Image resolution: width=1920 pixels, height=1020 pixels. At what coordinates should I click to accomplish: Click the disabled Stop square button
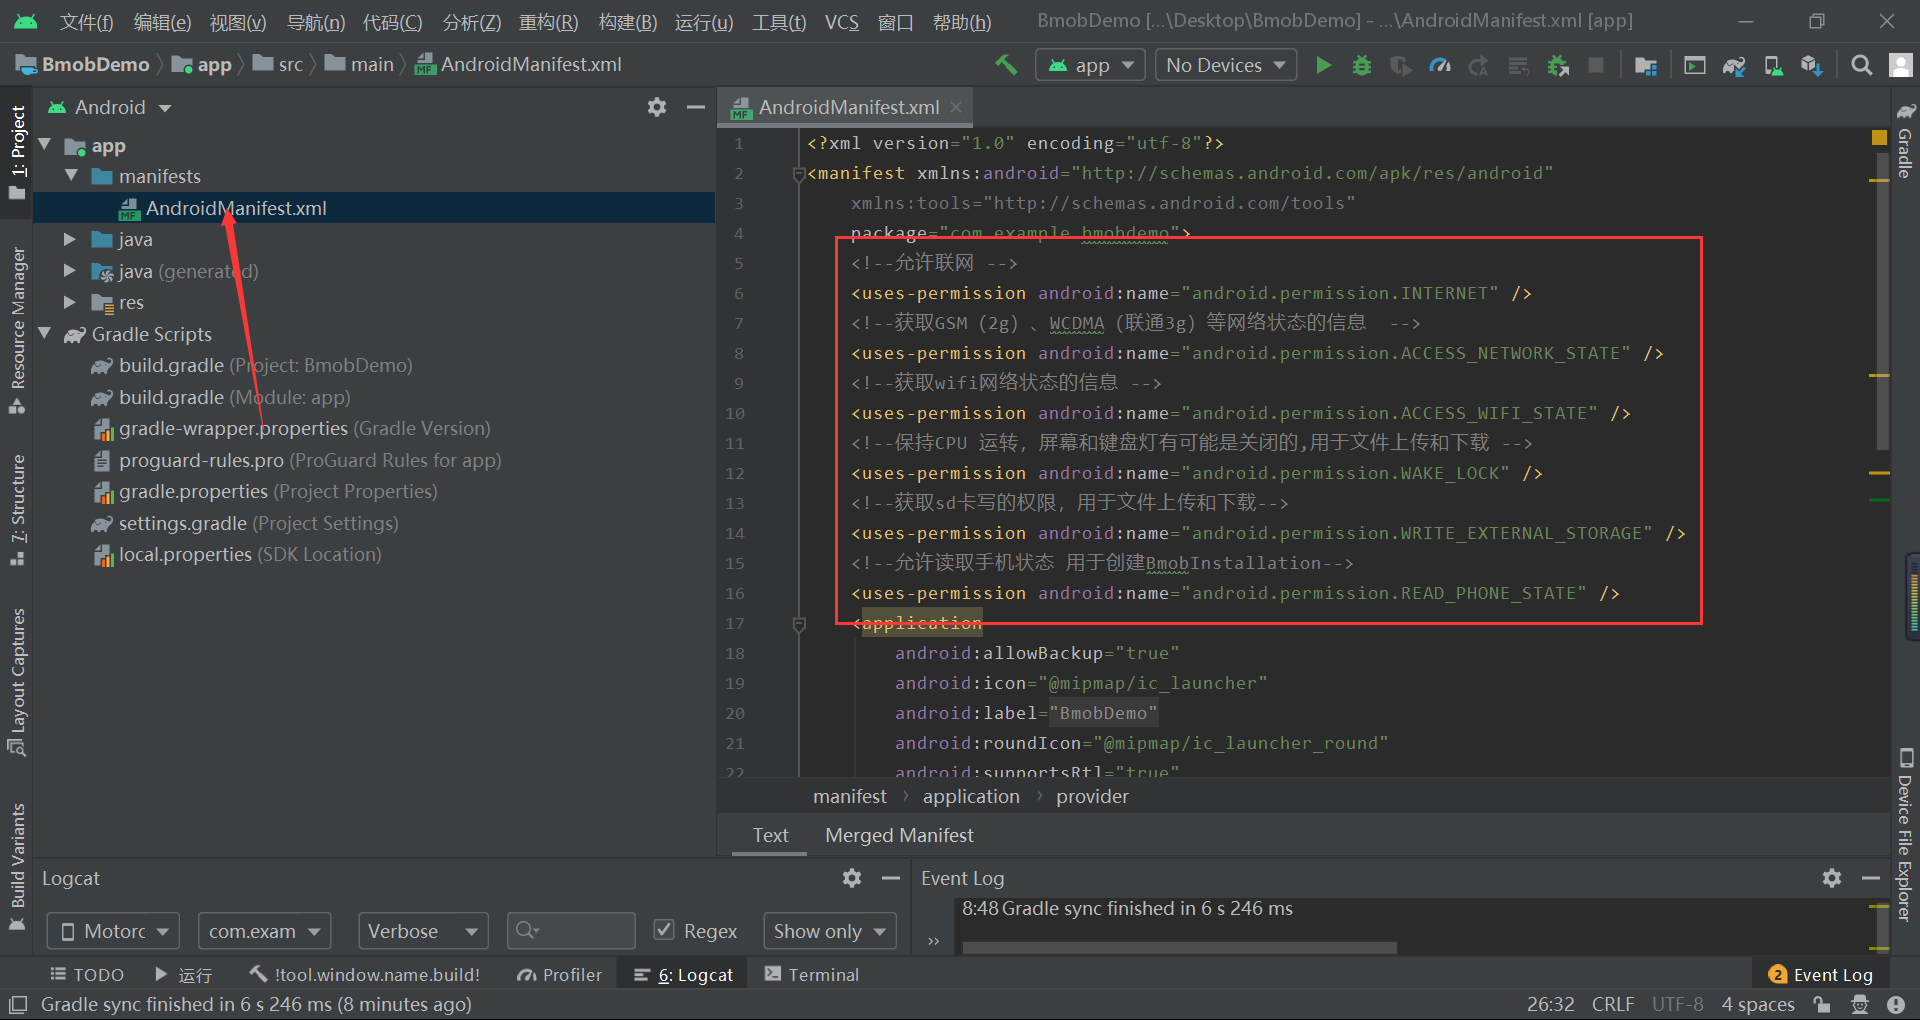click(1596, 65)
